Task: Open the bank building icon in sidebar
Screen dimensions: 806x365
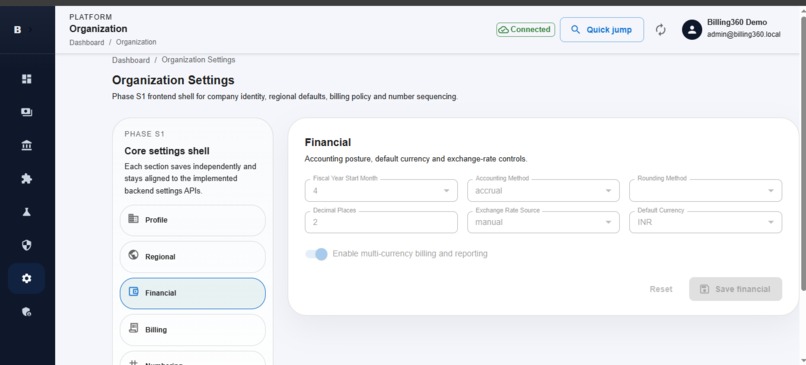Action: coord(27,145)
